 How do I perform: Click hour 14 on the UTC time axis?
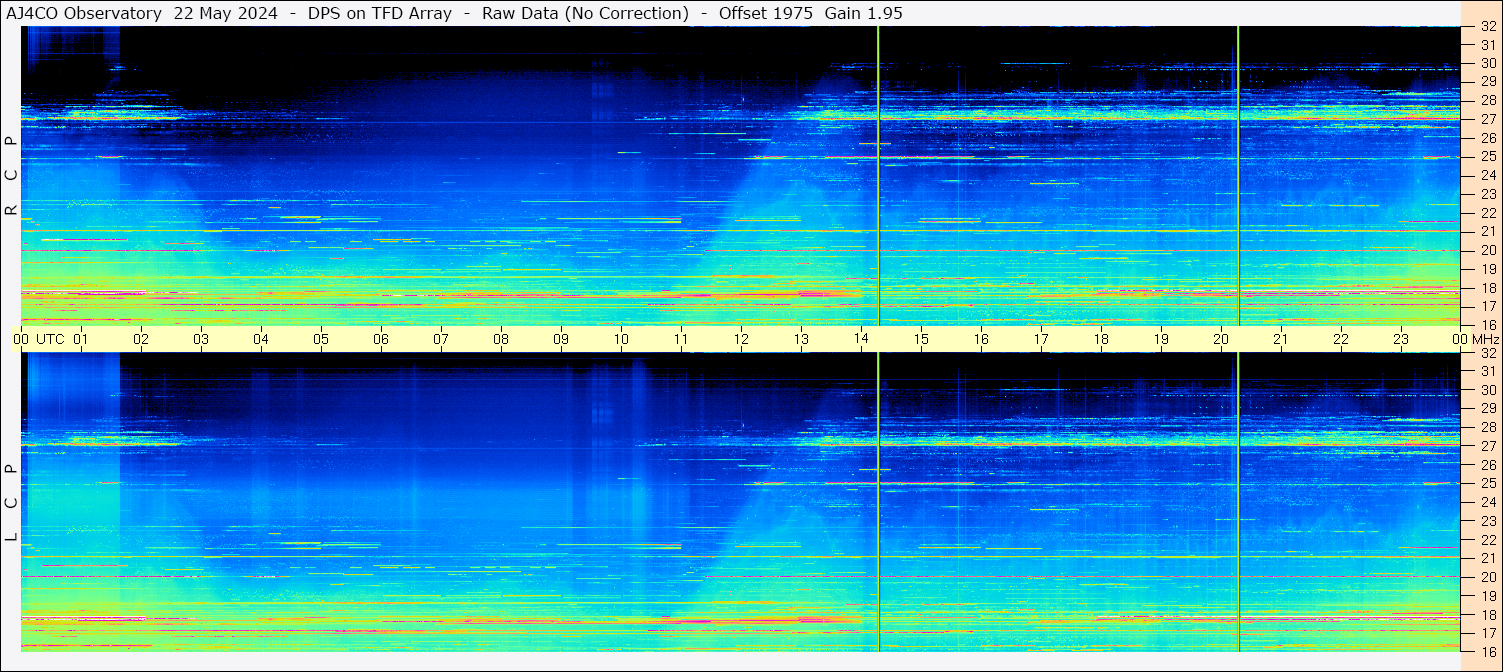861,339
